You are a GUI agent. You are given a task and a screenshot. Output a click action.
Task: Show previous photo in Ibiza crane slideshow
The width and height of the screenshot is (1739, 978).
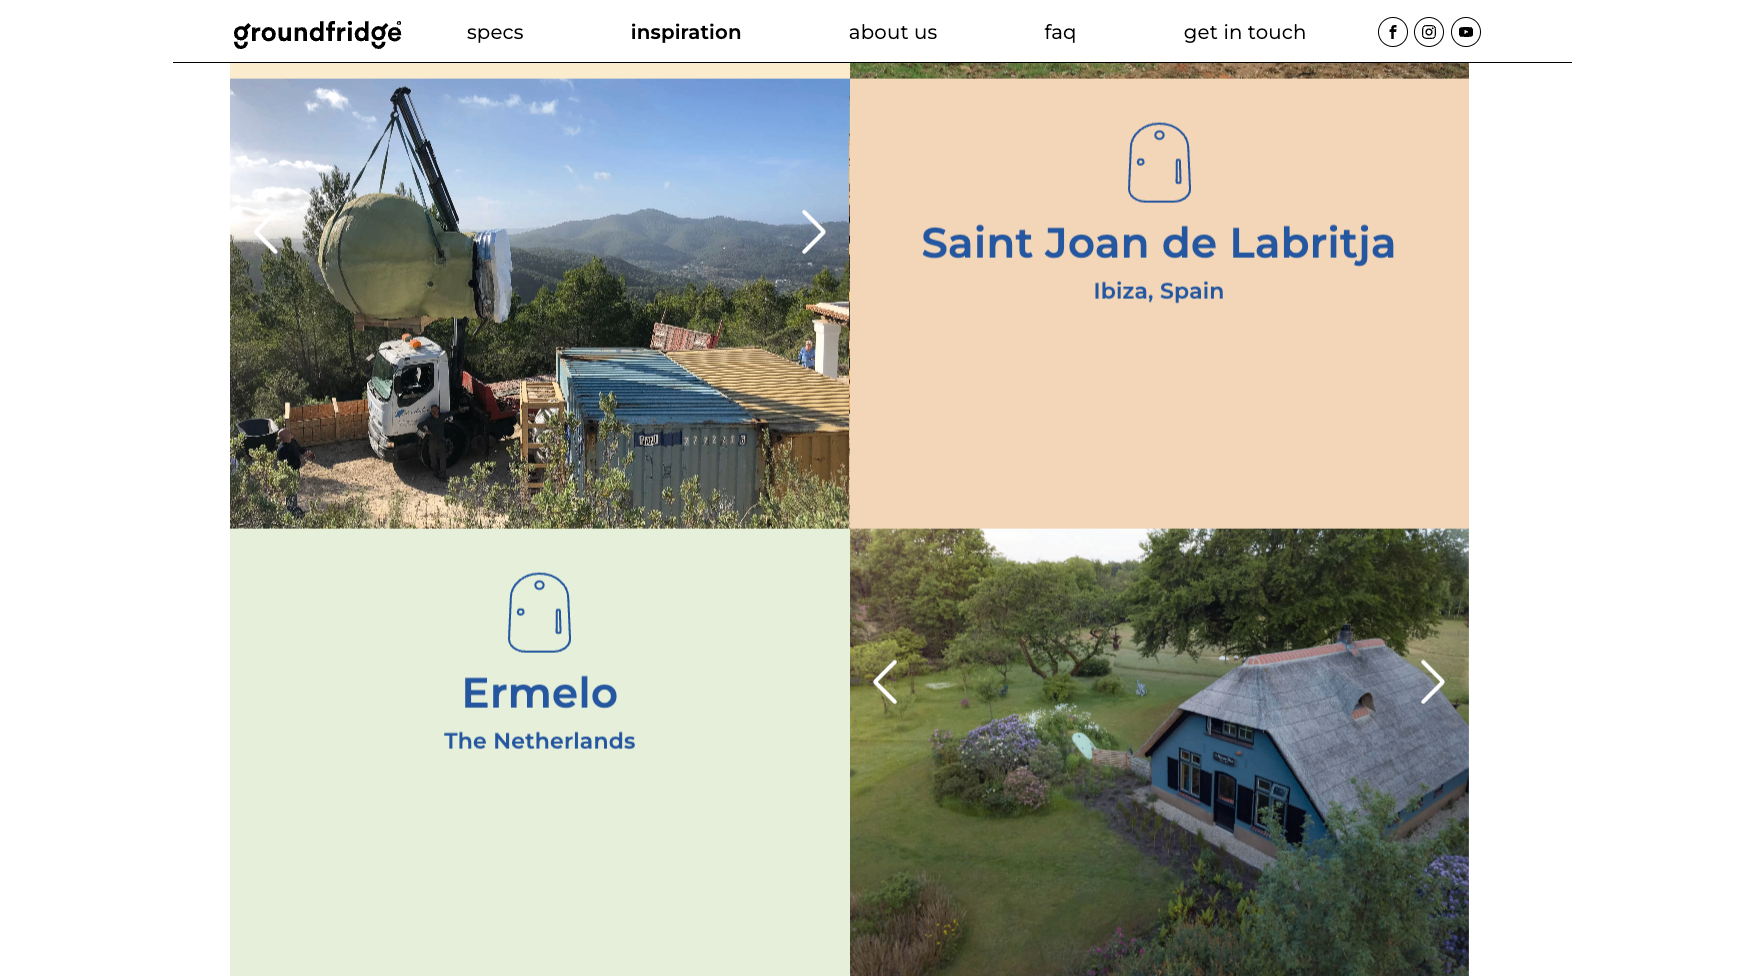[266, 232]
